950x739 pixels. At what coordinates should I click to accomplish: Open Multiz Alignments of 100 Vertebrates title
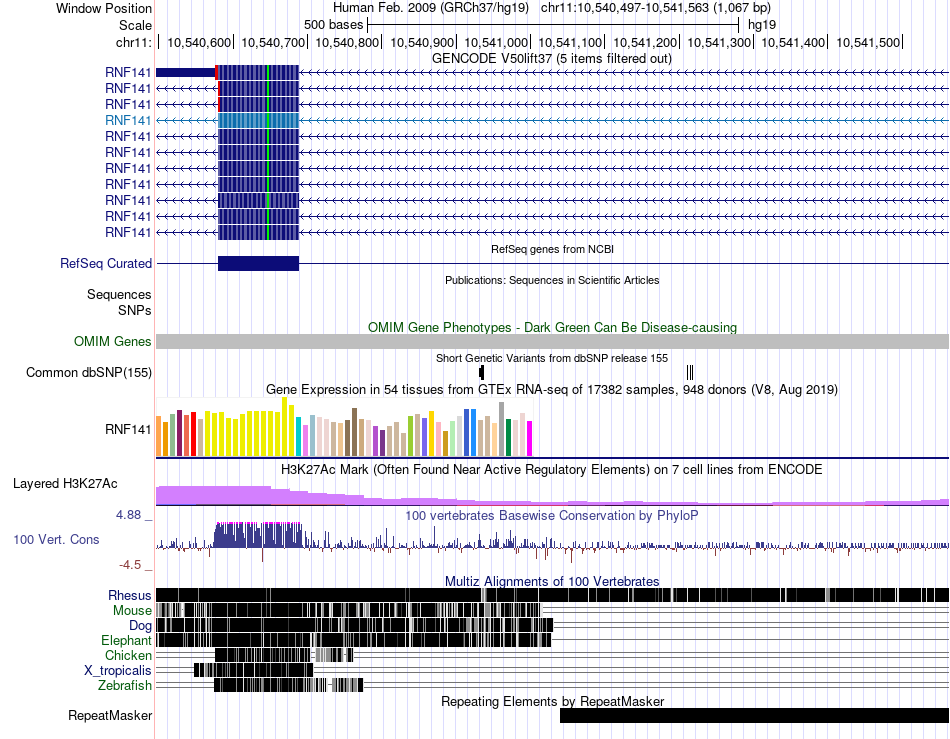point(552,582)
